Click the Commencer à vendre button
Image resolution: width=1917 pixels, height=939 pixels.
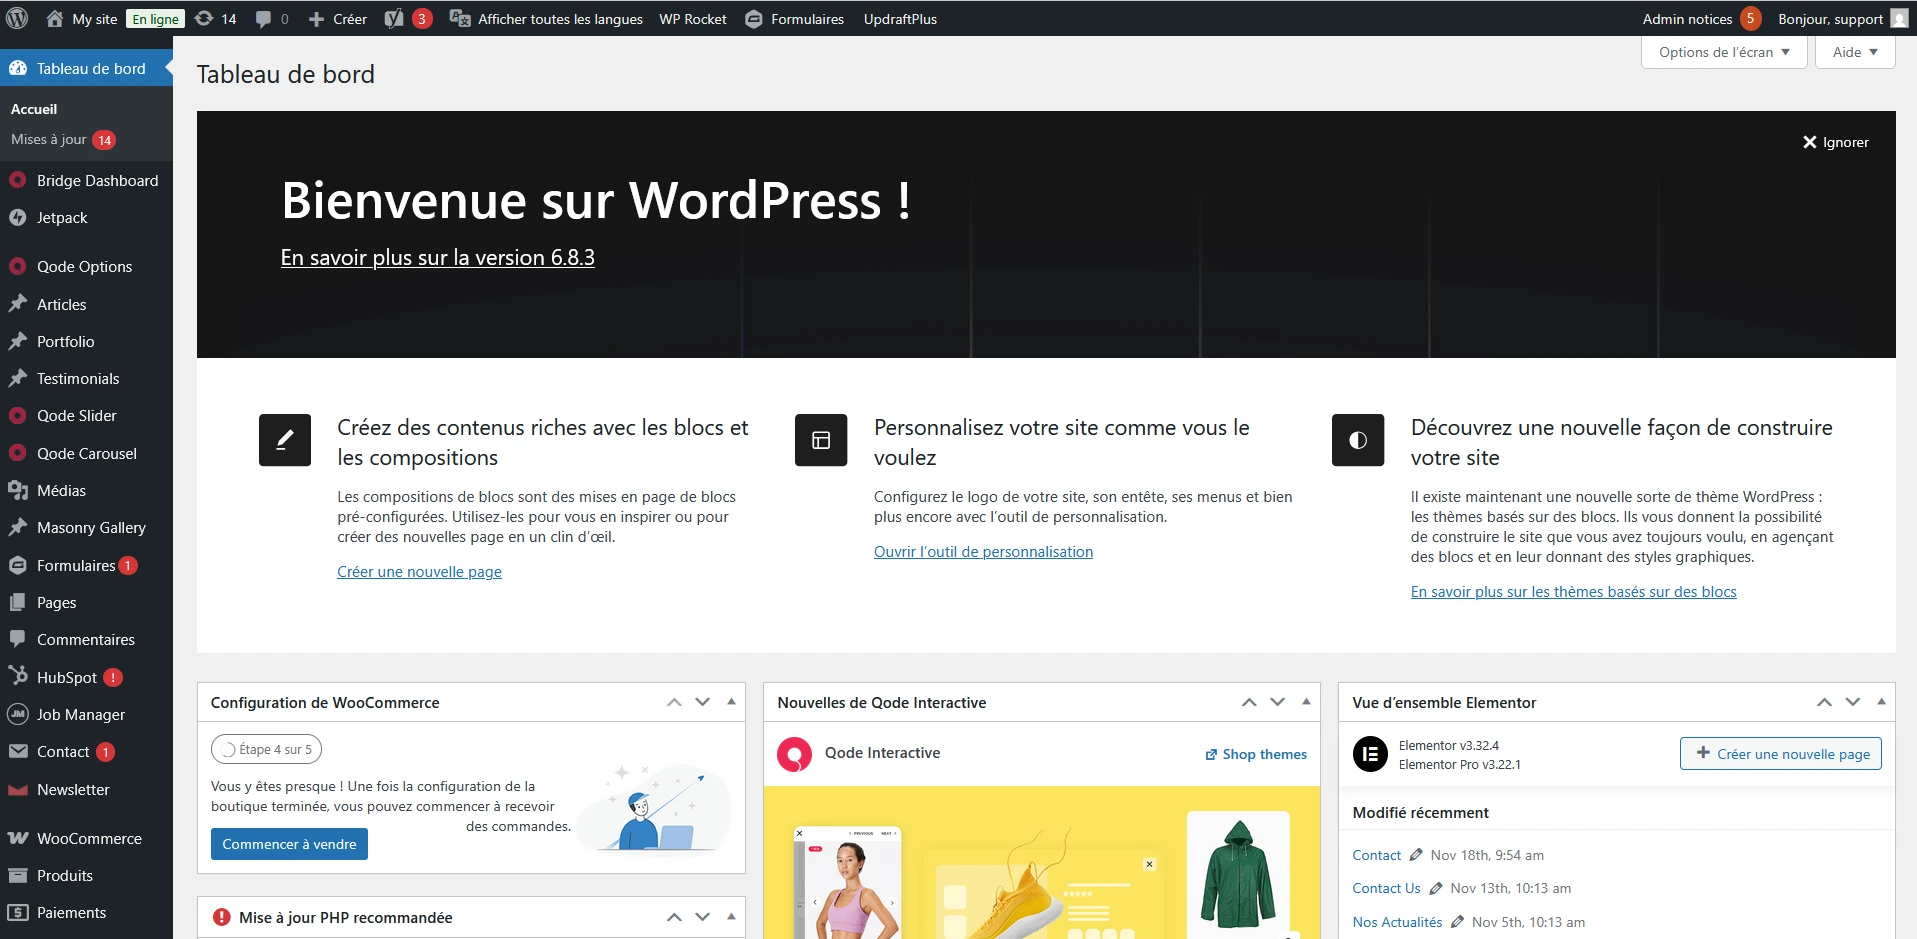[x=288, y=843]
